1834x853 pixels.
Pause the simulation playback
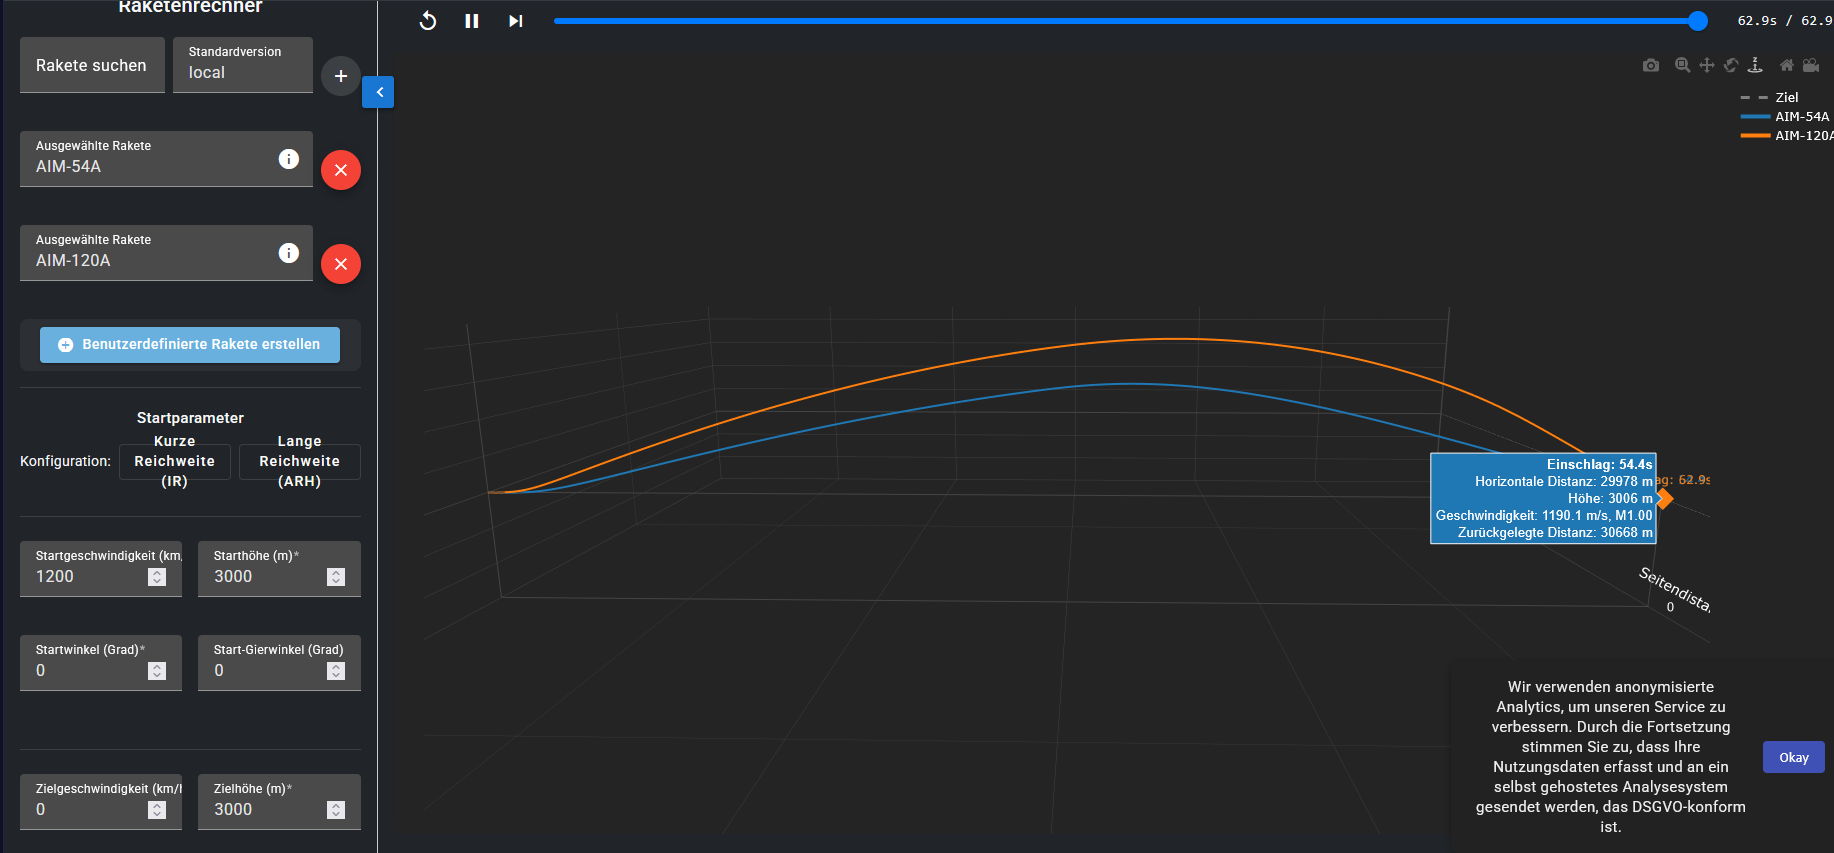(x=472, y=21)
